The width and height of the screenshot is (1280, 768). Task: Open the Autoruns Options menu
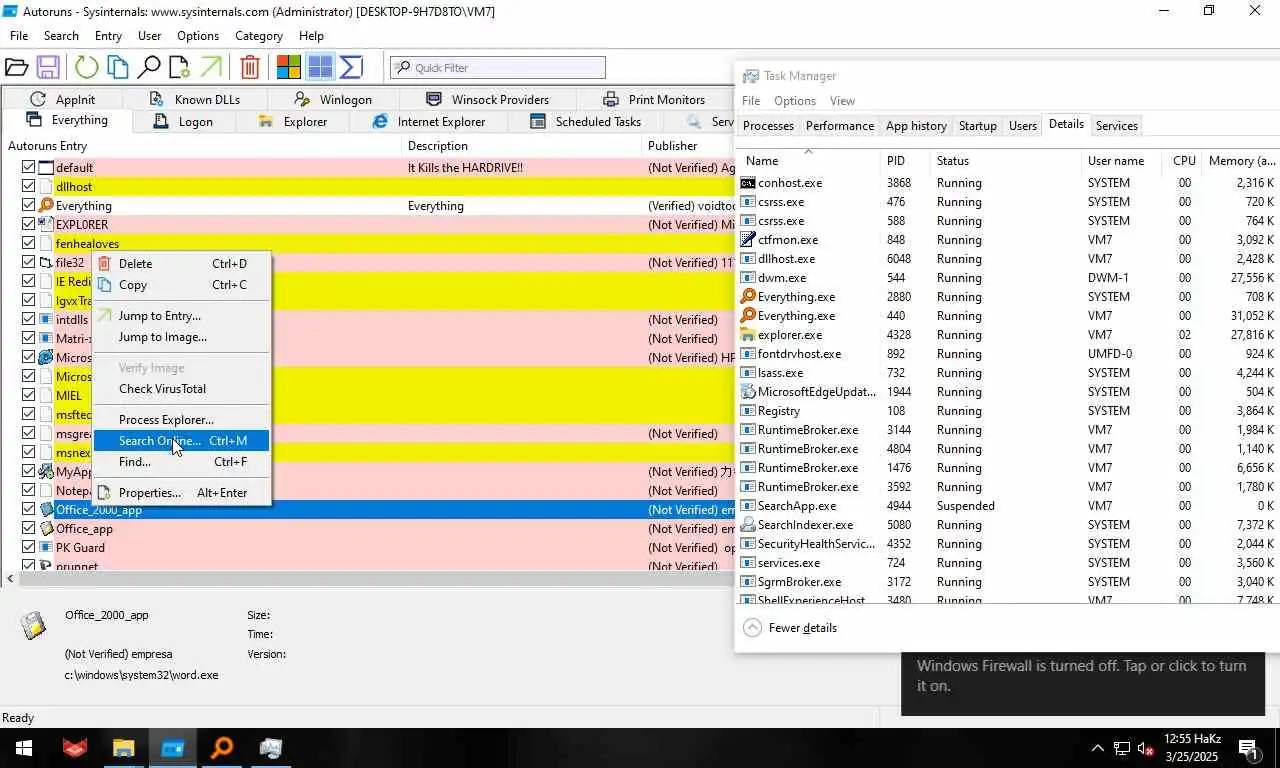[198, 36]
